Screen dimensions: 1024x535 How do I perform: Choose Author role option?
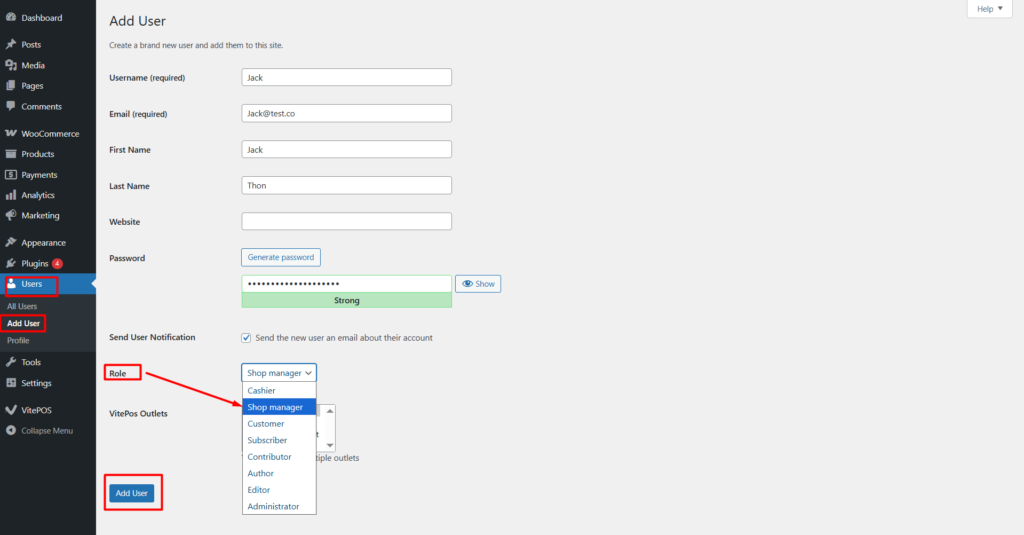point(279,473)
